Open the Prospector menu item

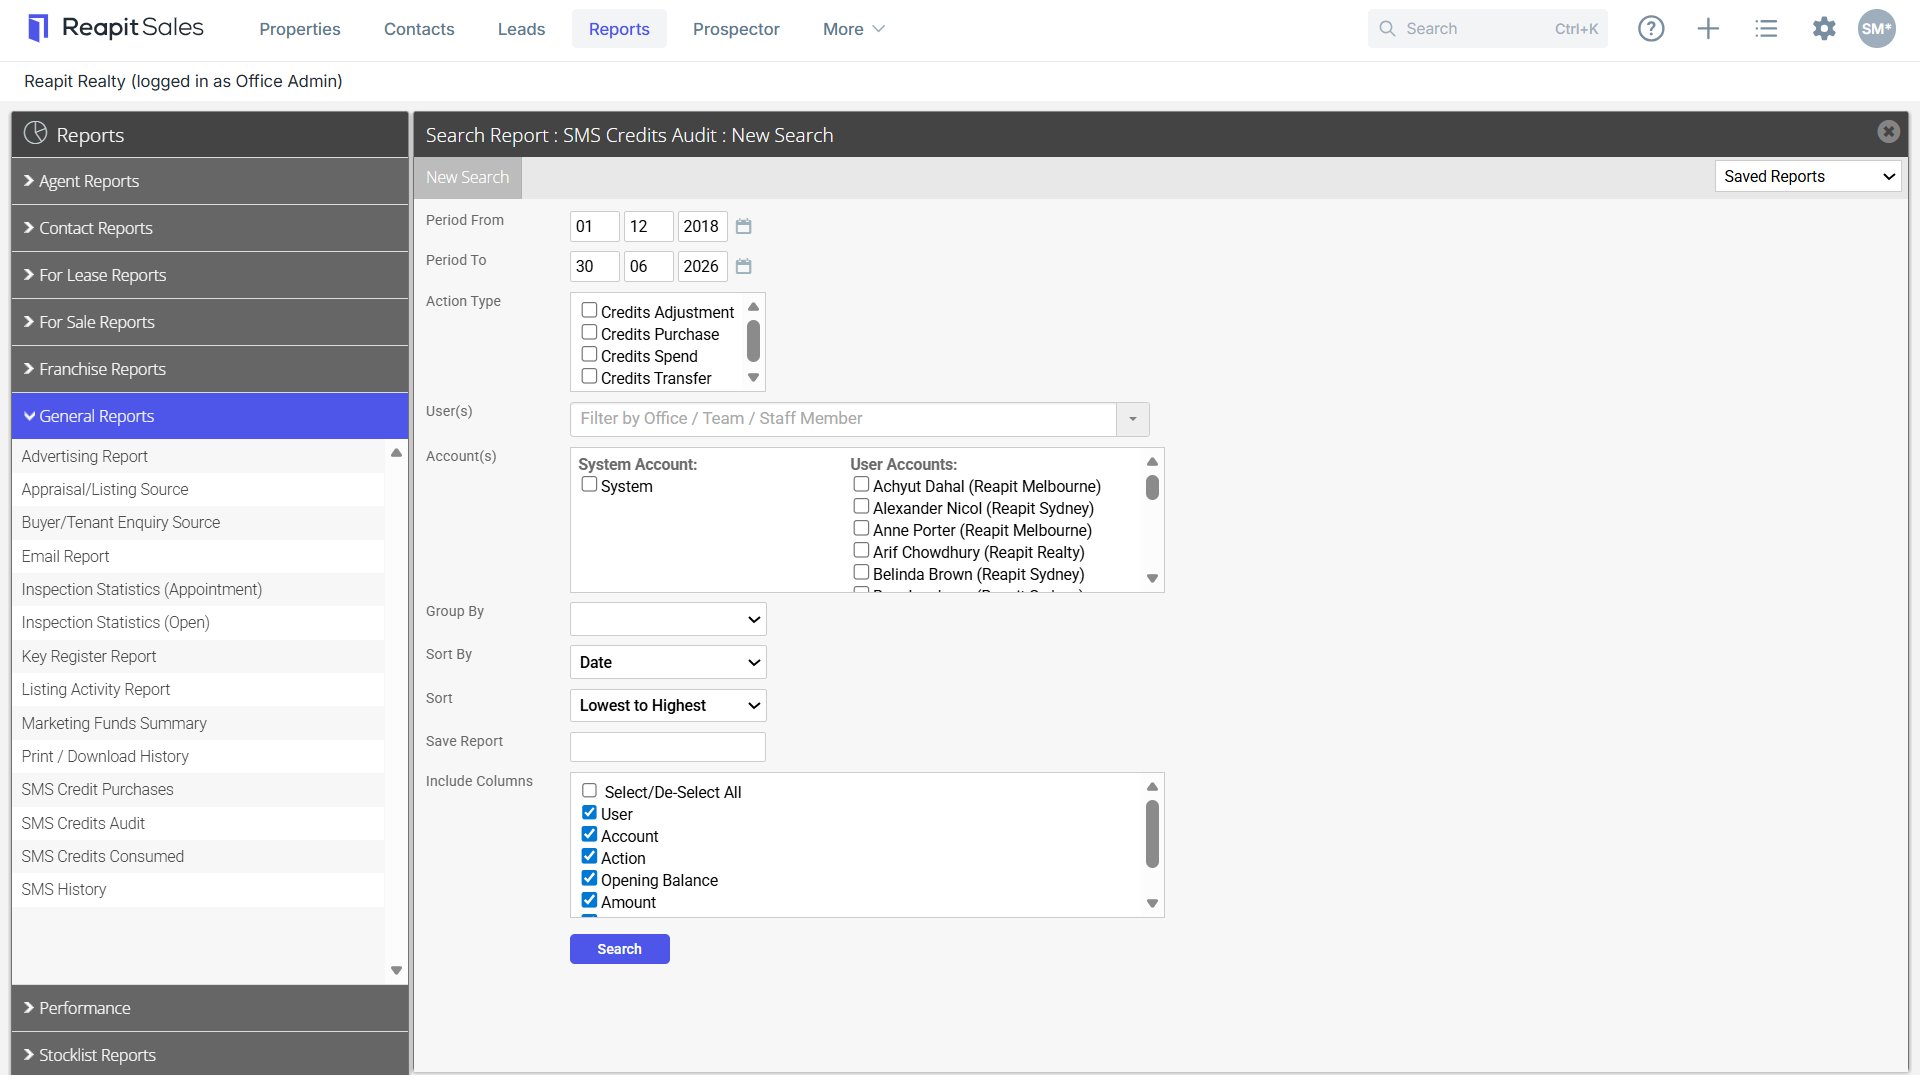[736, 29]
